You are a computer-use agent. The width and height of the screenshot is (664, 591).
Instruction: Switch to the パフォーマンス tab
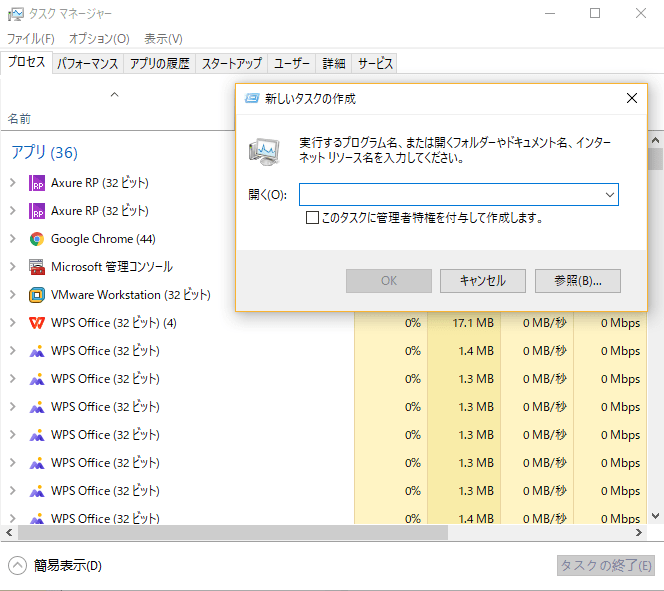[x=88, y=64]
